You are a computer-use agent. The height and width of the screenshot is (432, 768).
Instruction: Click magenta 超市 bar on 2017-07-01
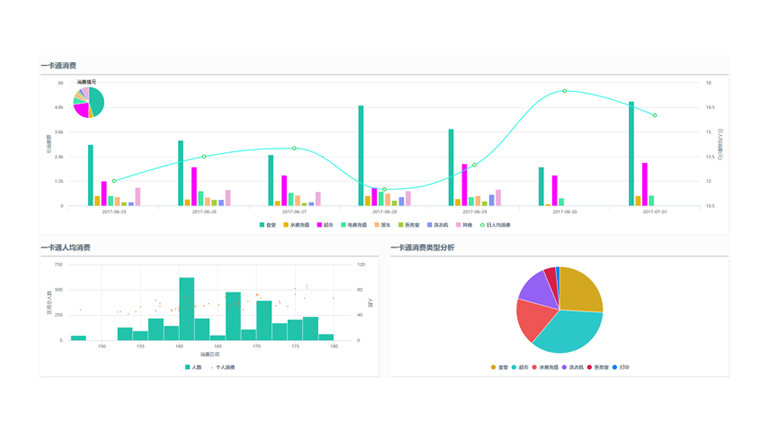click(645, 184)
